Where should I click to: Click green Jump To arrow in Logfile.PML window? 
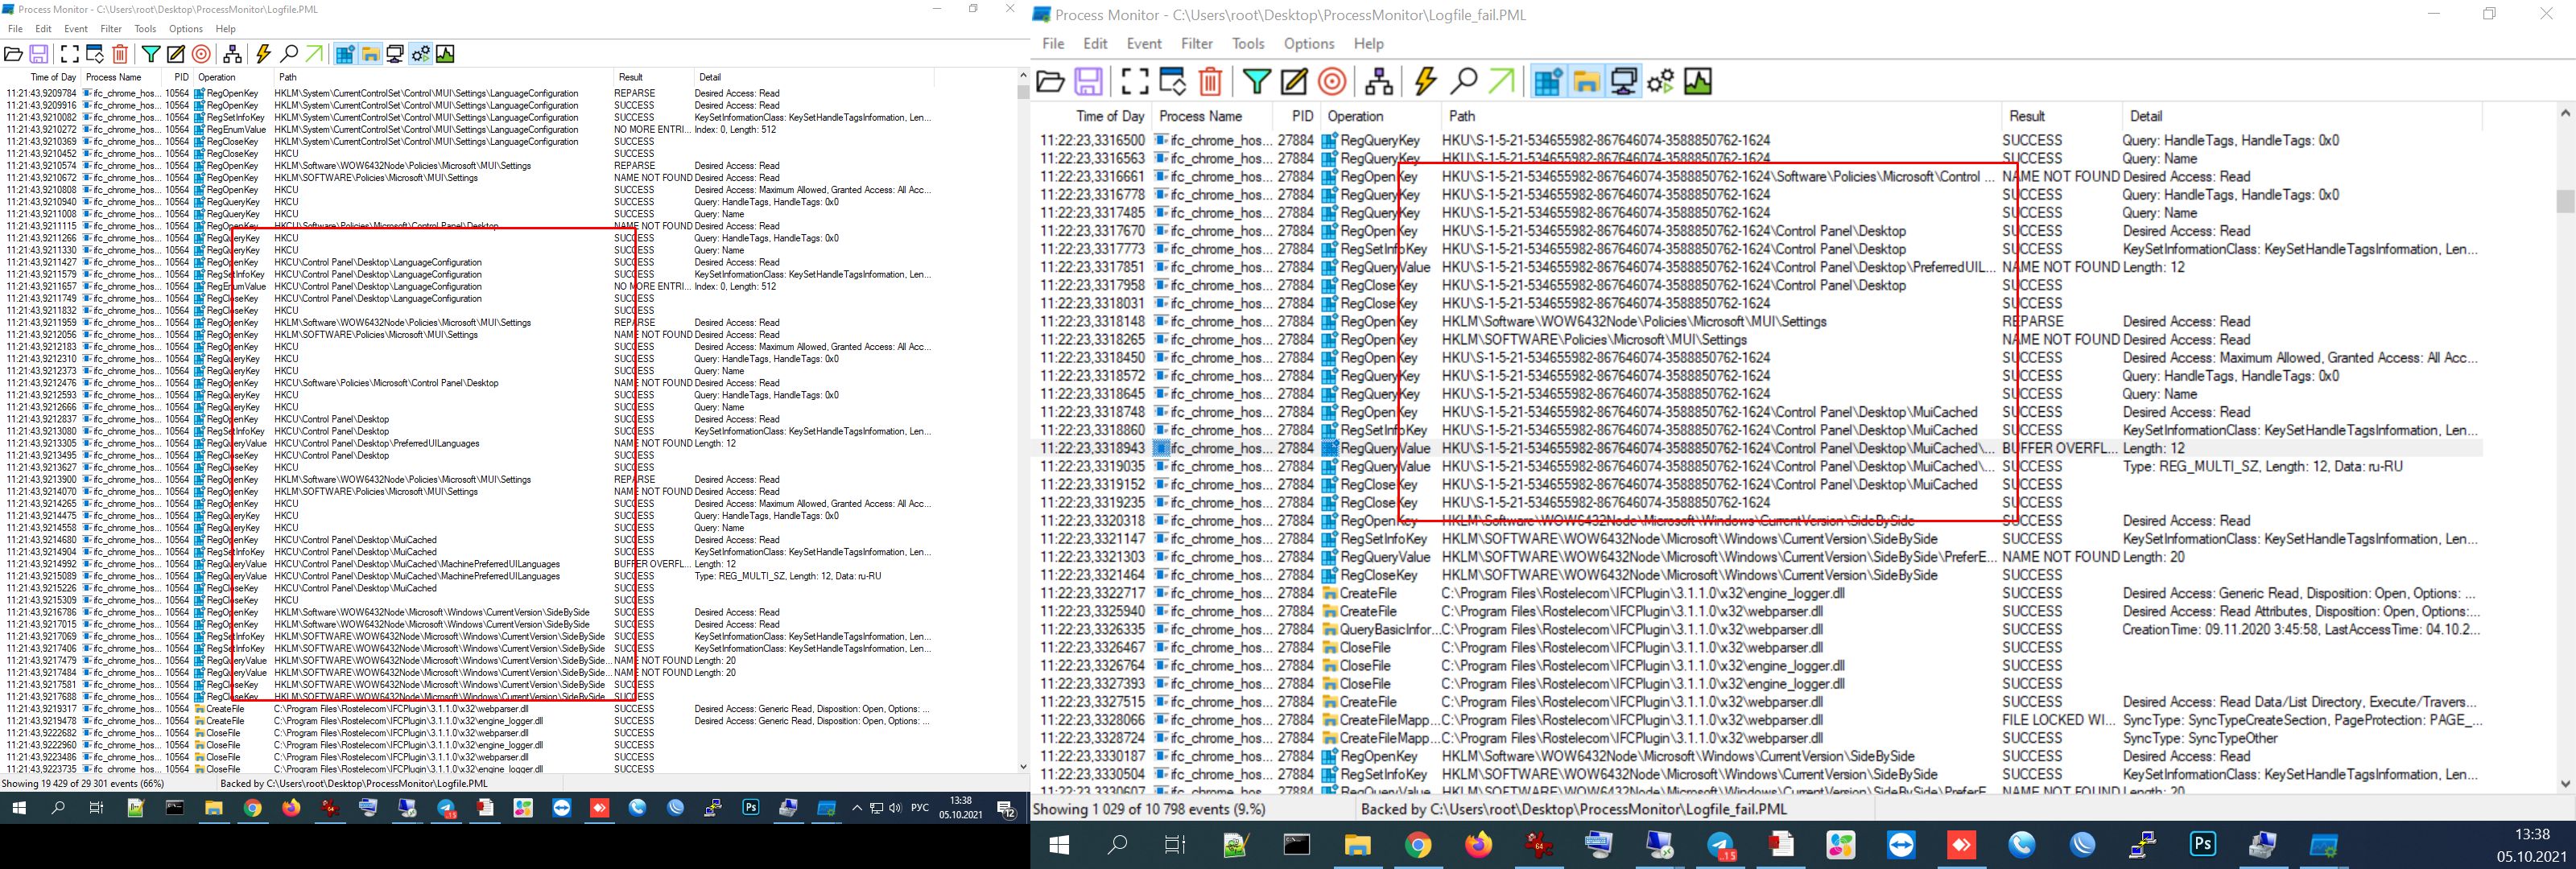[314, 54]
